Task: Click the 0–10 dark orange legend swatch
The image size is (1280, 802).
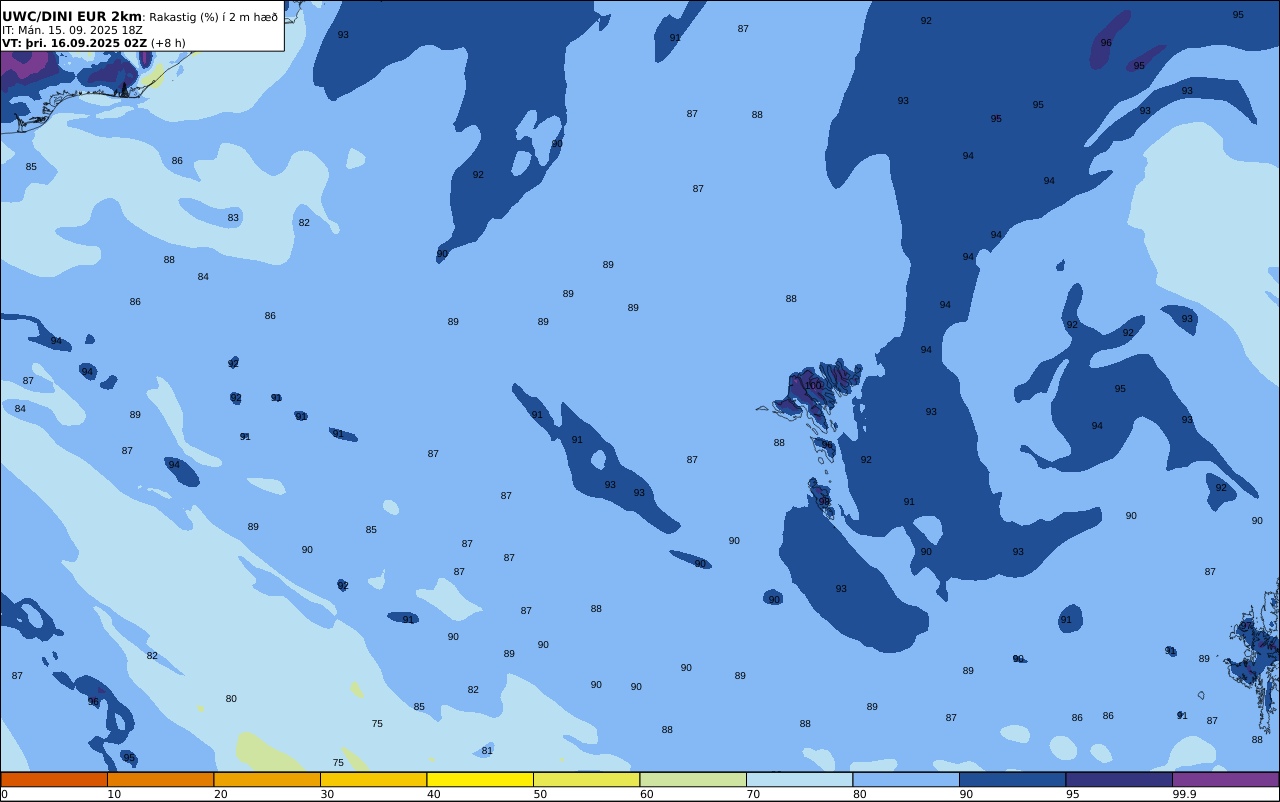Action: pyautogui.click(x=54, y=779)
